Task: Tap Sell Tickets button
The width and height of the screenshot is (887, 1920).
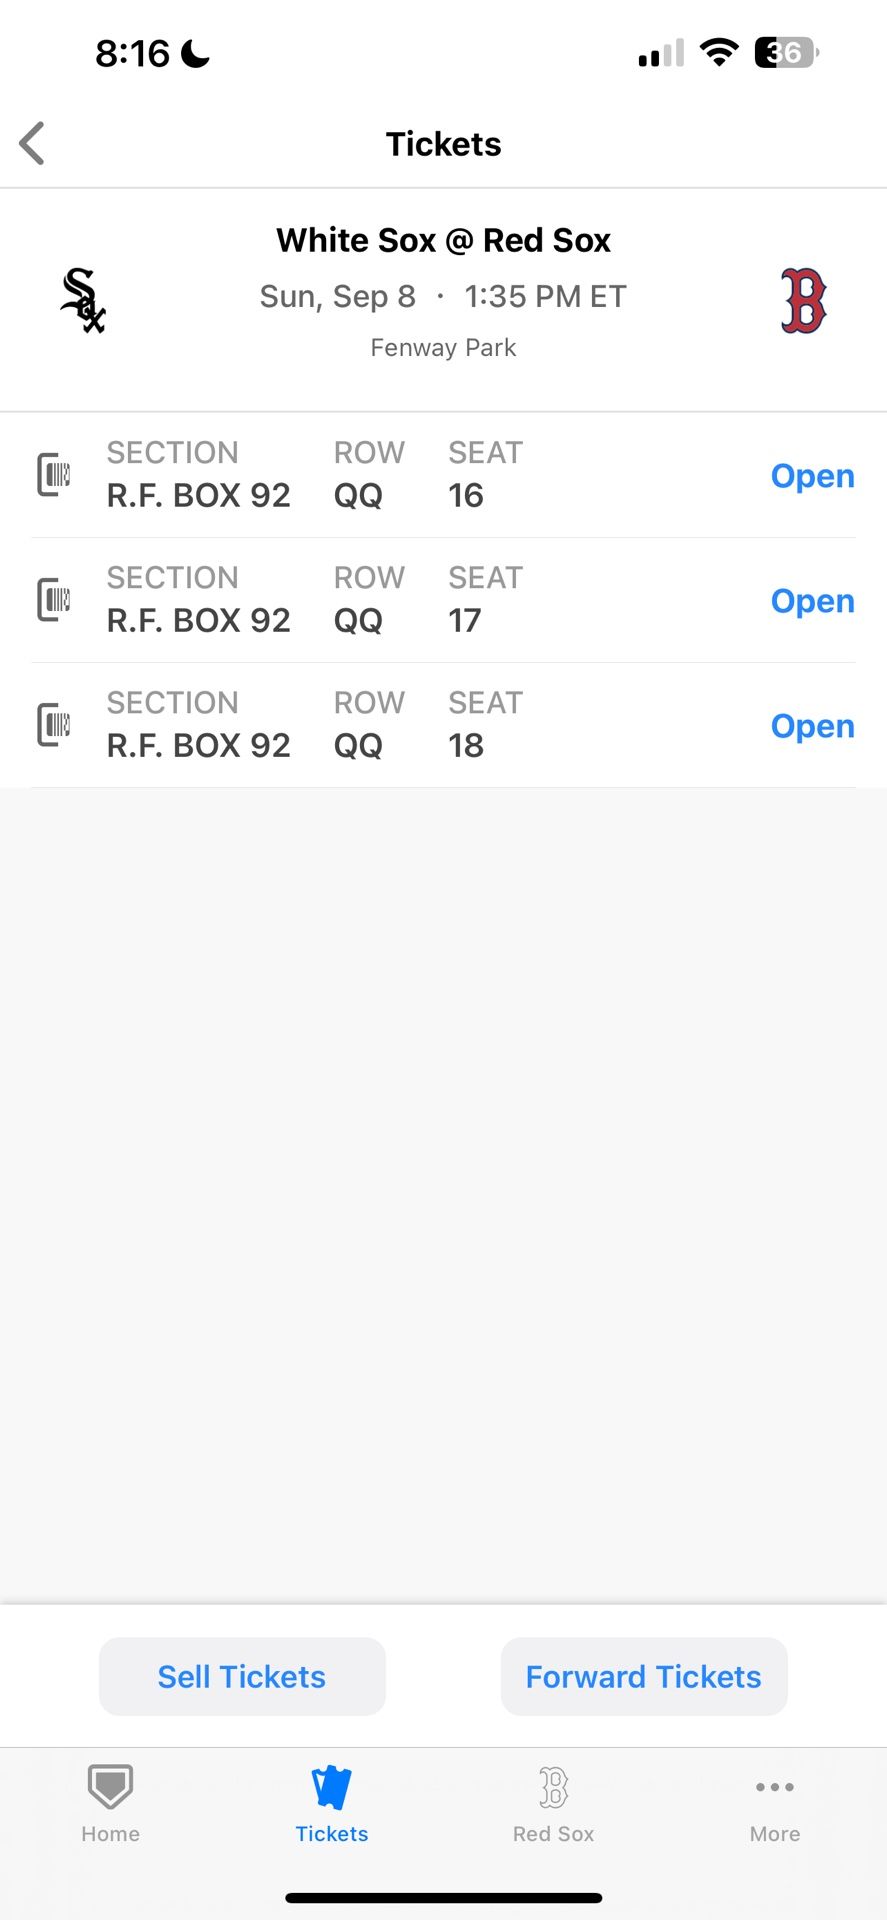Action: [242, 1677]
